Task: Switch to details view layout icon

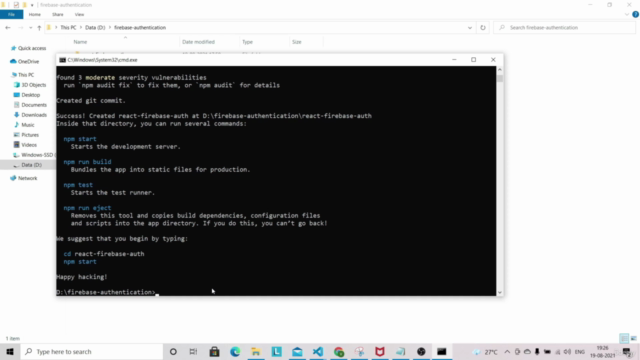Action: (x=624, y=338)
